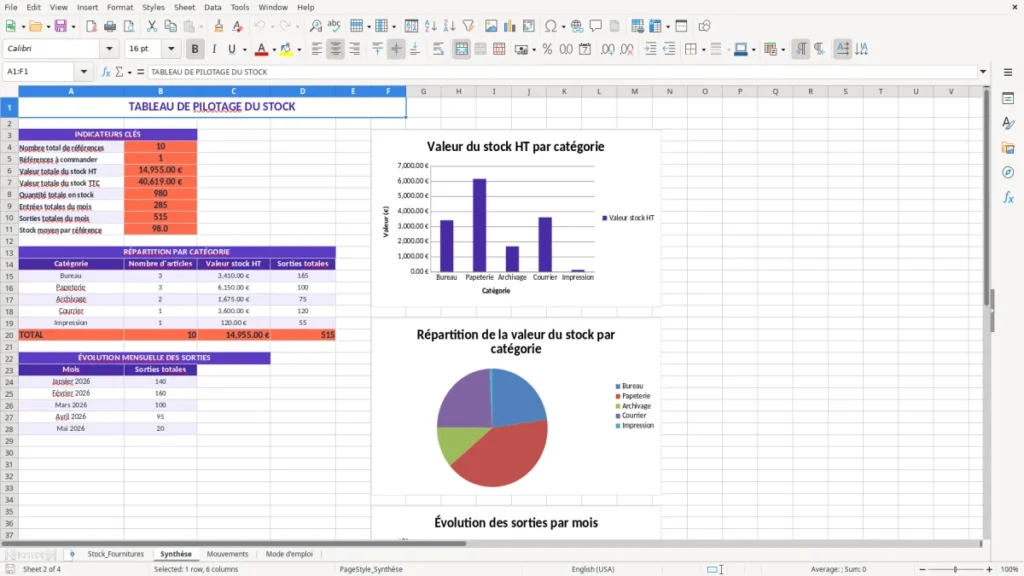Switch to the Mouvements sheet tab
This screenshot has width=1024, height=576.
coord(227,554)
